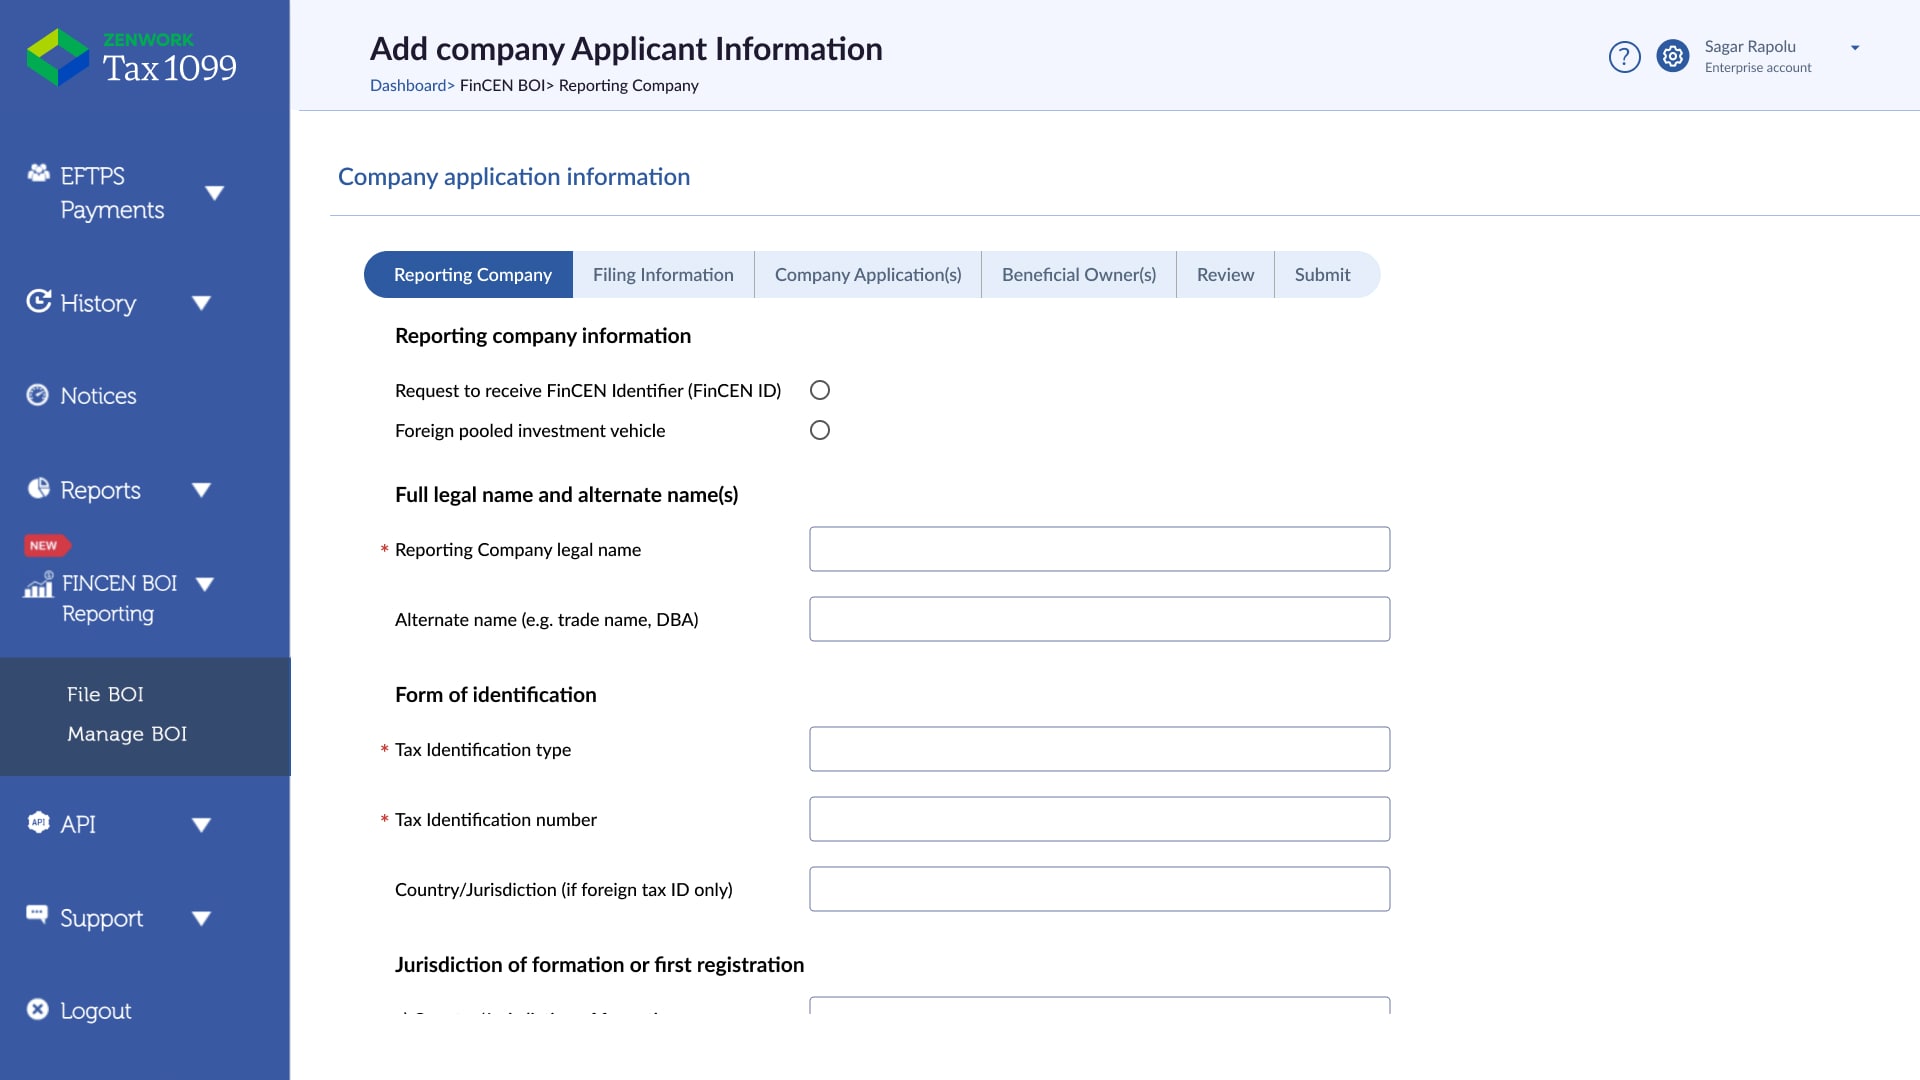This screenshot has width=1920, height=1080.
Task: Open help with the question mark icon
Action: (x=1624, y=57)
